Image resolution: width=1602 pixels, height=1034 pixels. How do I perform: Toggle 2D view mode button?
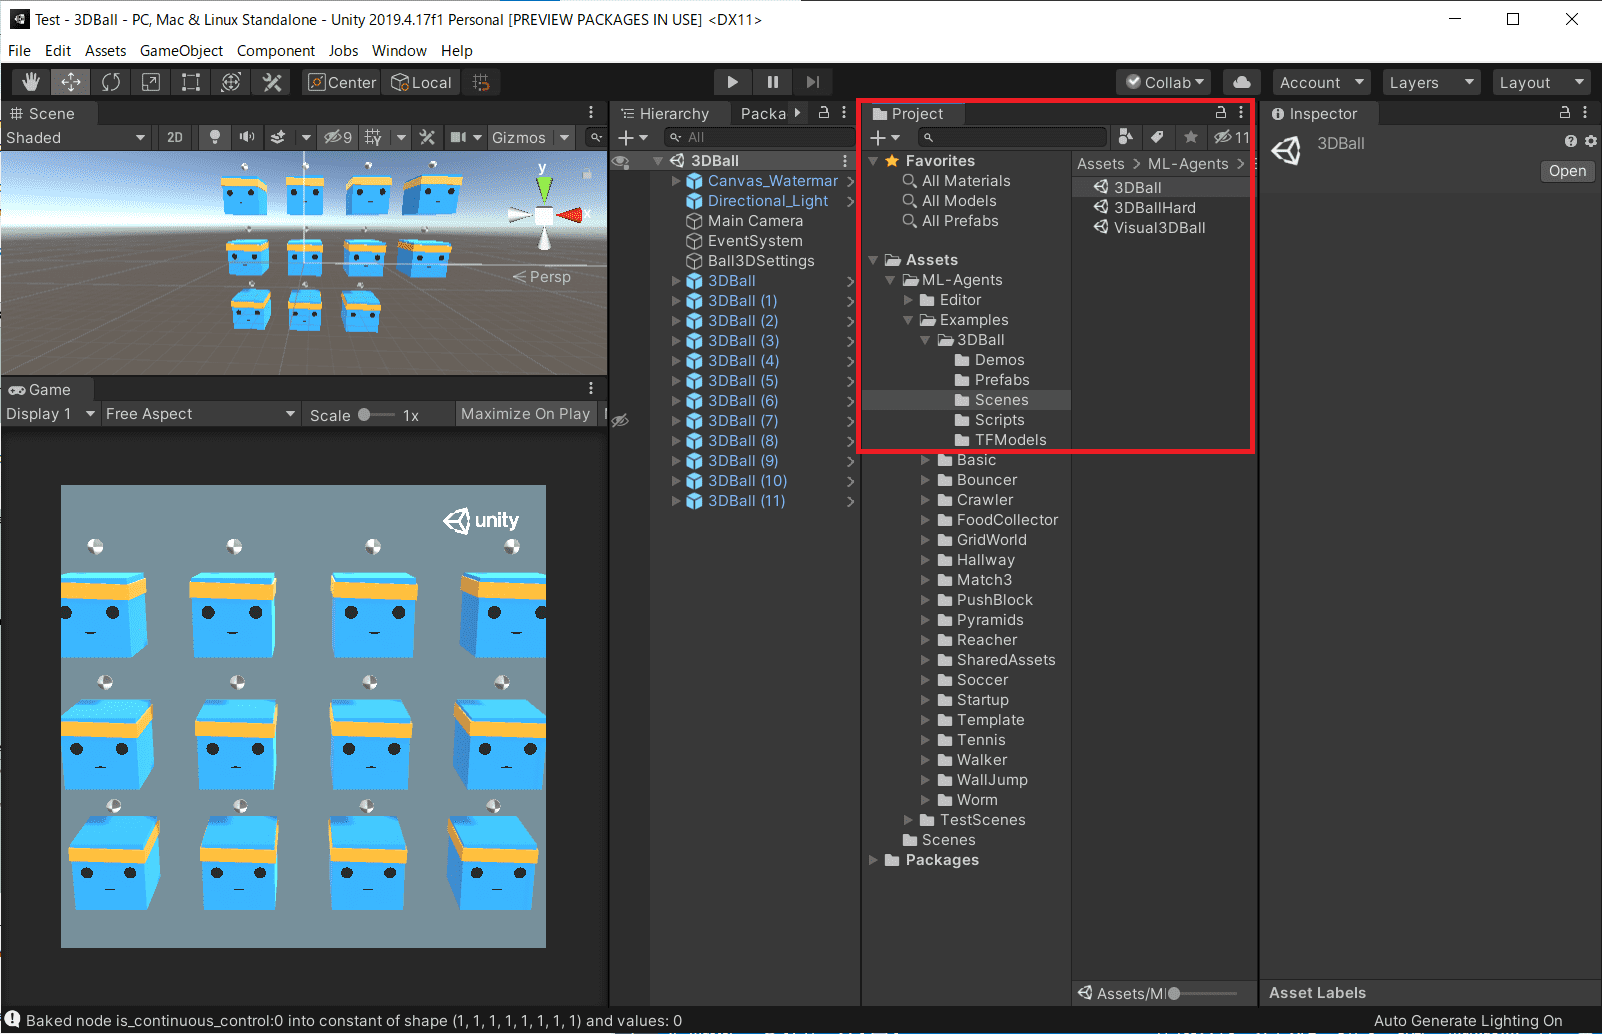(x=175, y=137)
